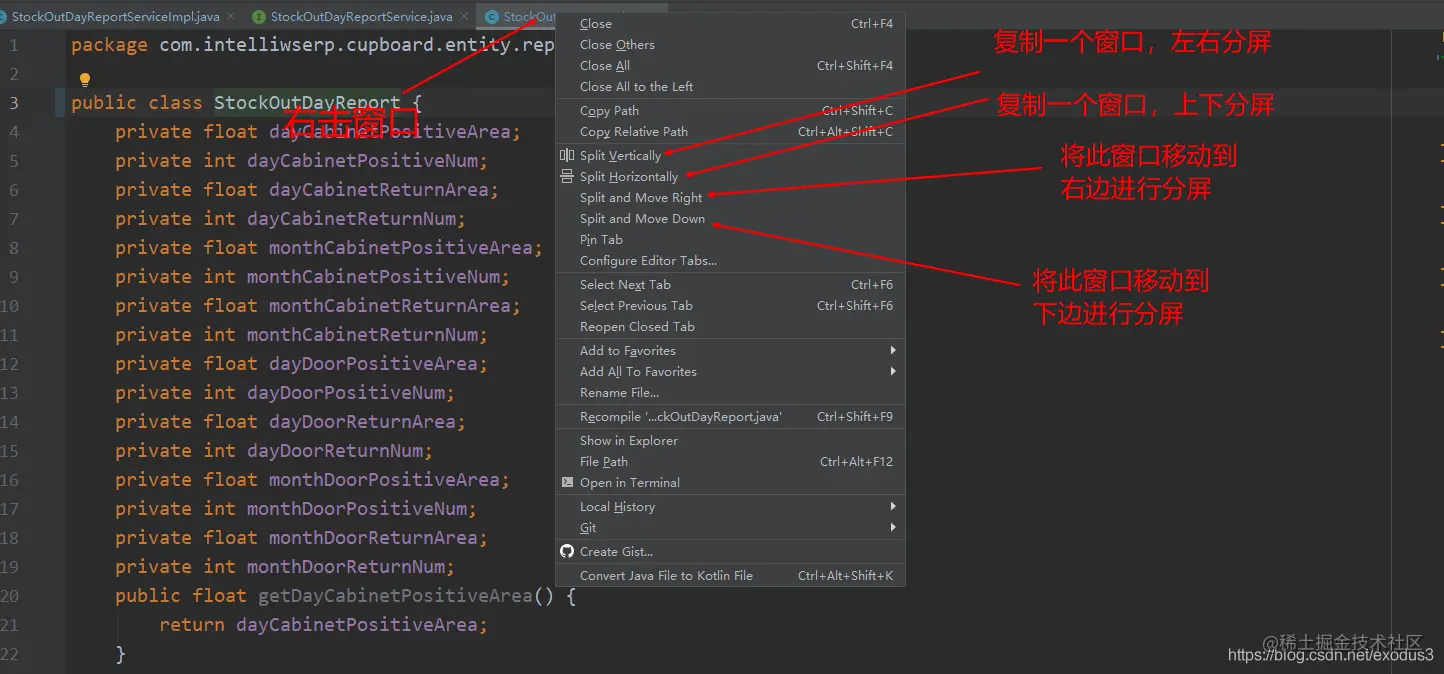Choose Select Next Tab

[730, 284]
